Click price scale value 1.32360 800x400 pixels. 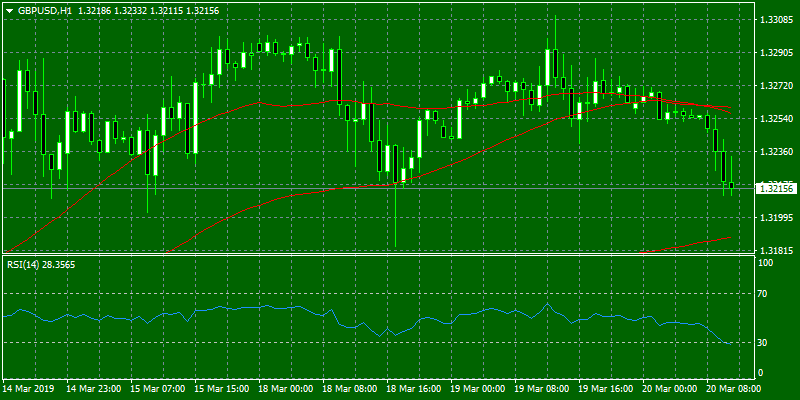[x=777, y=152]
